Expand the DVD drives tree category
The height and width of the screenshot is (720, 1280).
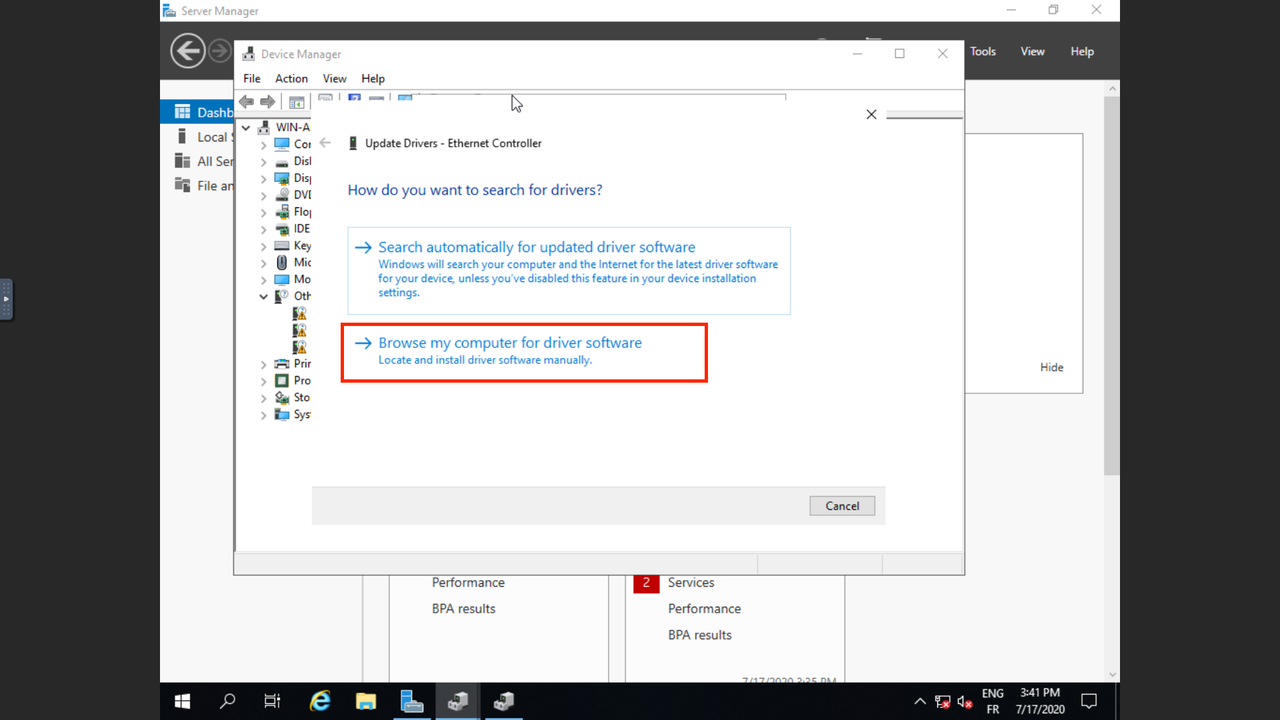264,196
